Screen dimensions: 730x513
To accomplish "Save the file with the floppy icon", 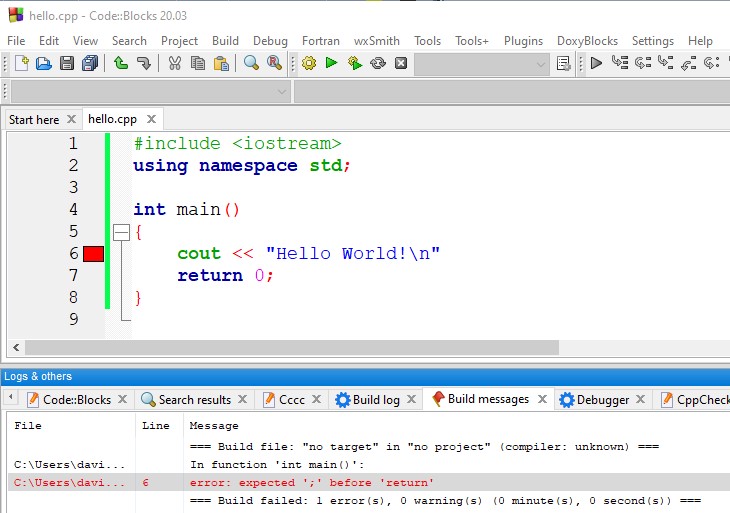I will click(x=67, y=63).
